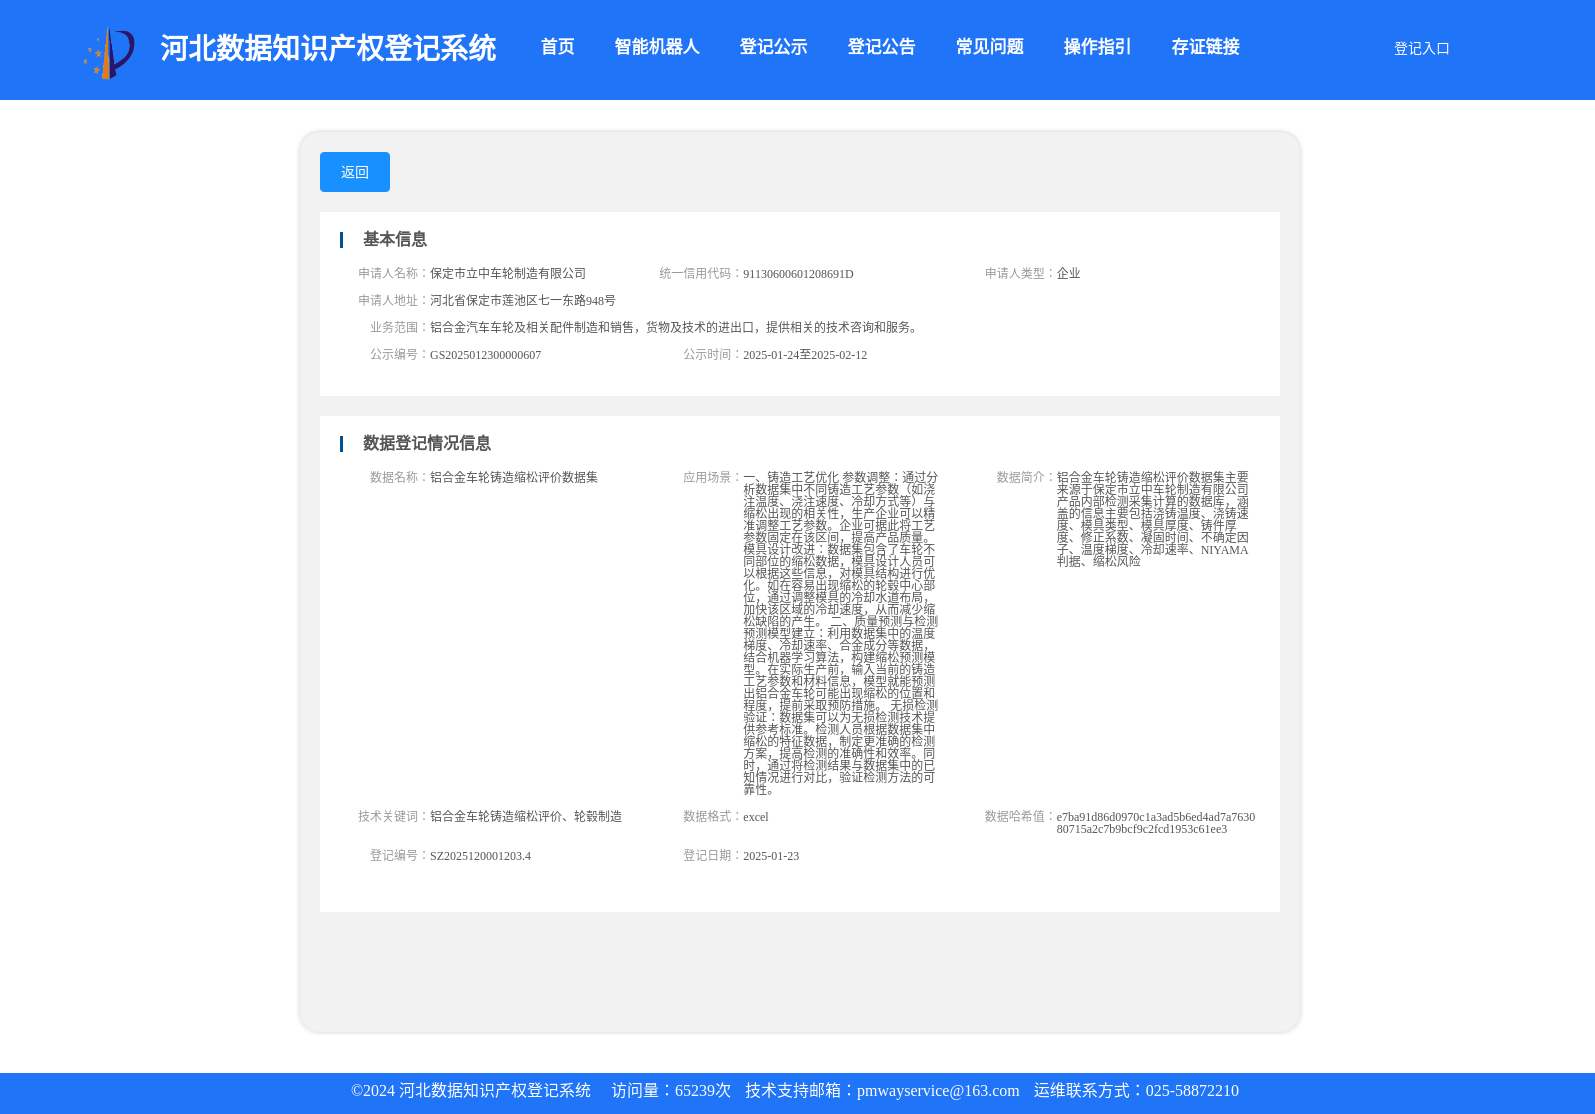Select the data hash value e7ba91d86d…
The image size is (1595, 1114).
tap(1156, 823)
